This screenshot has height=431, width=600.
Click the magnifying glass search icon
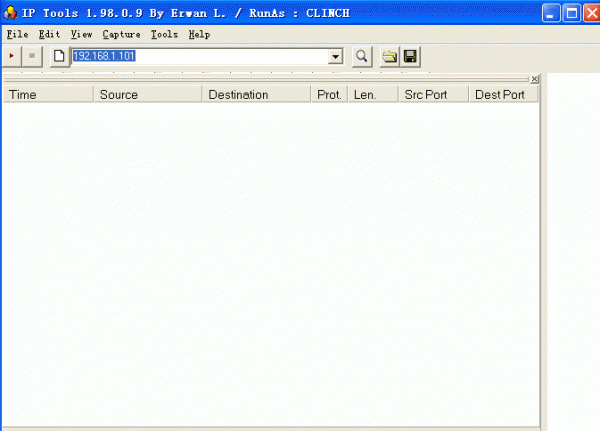tap(362, 57)
